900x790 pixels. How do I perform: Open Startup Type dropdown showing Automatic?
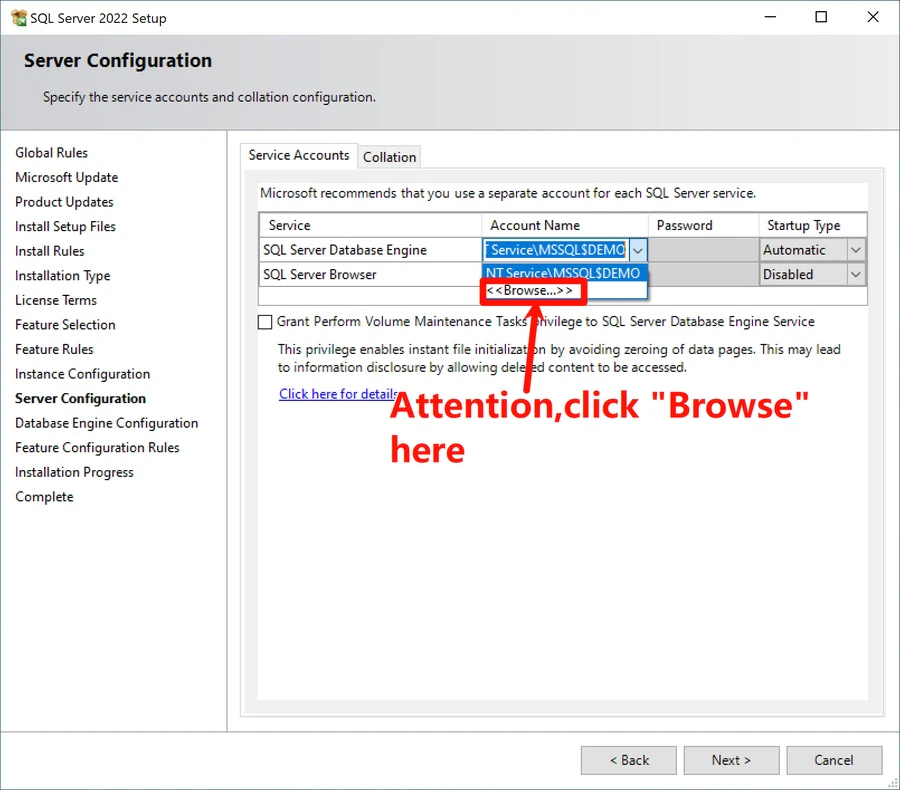click(x=855, y=250)
